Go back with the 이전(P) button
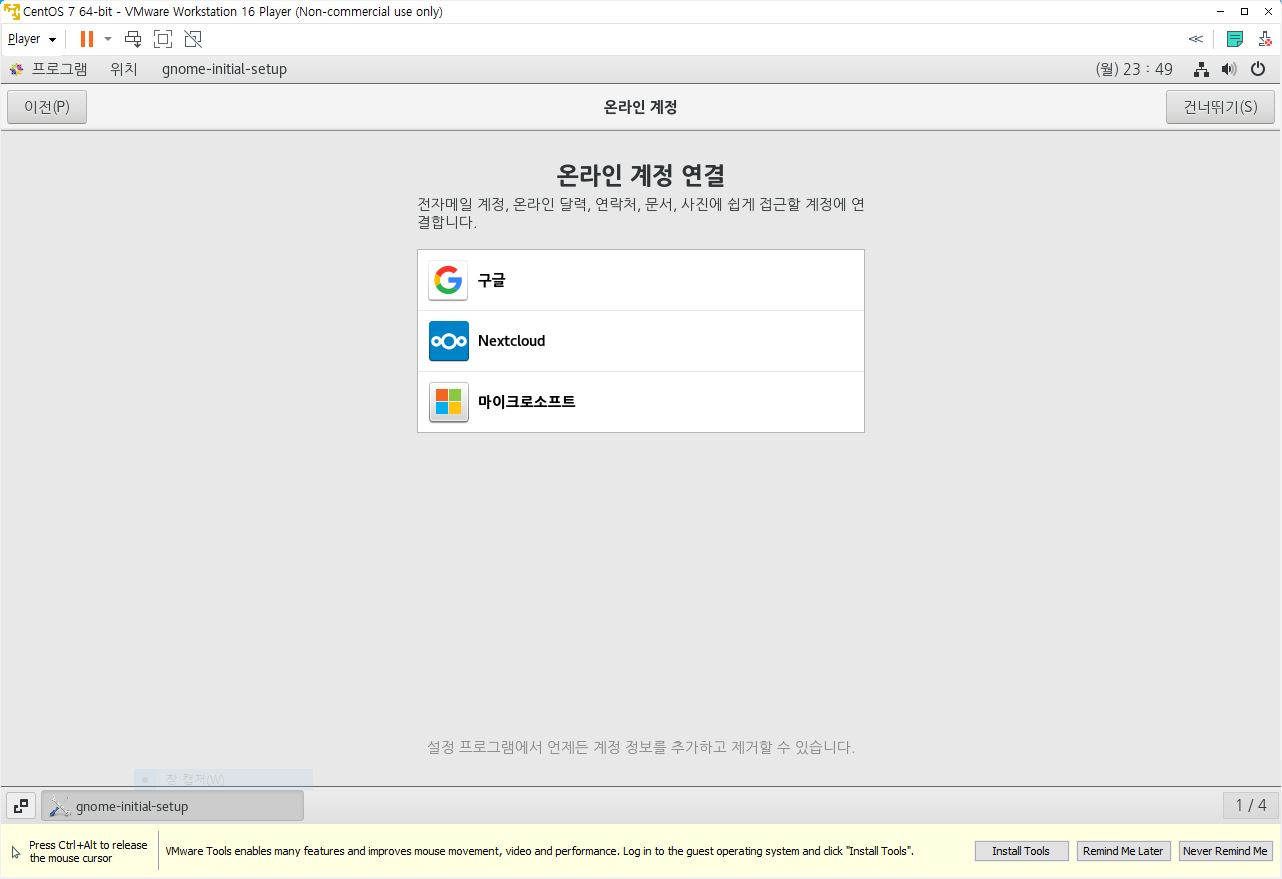 tap(47, 107)
